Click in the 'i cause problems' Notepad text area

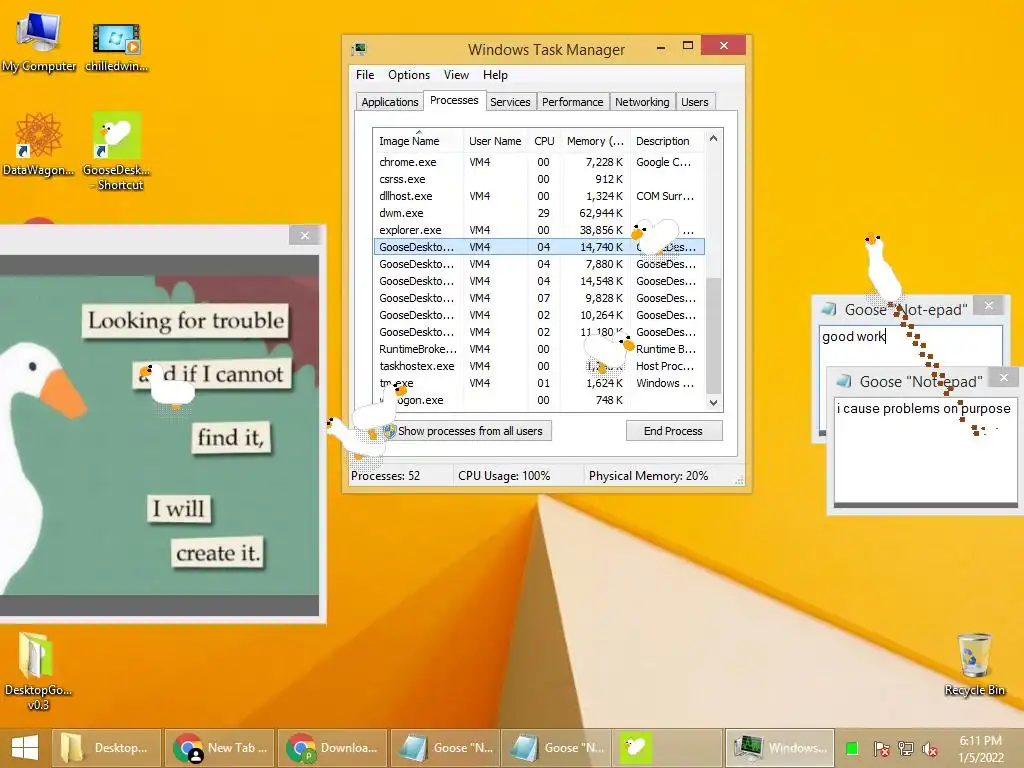click(x=925, y=451)
